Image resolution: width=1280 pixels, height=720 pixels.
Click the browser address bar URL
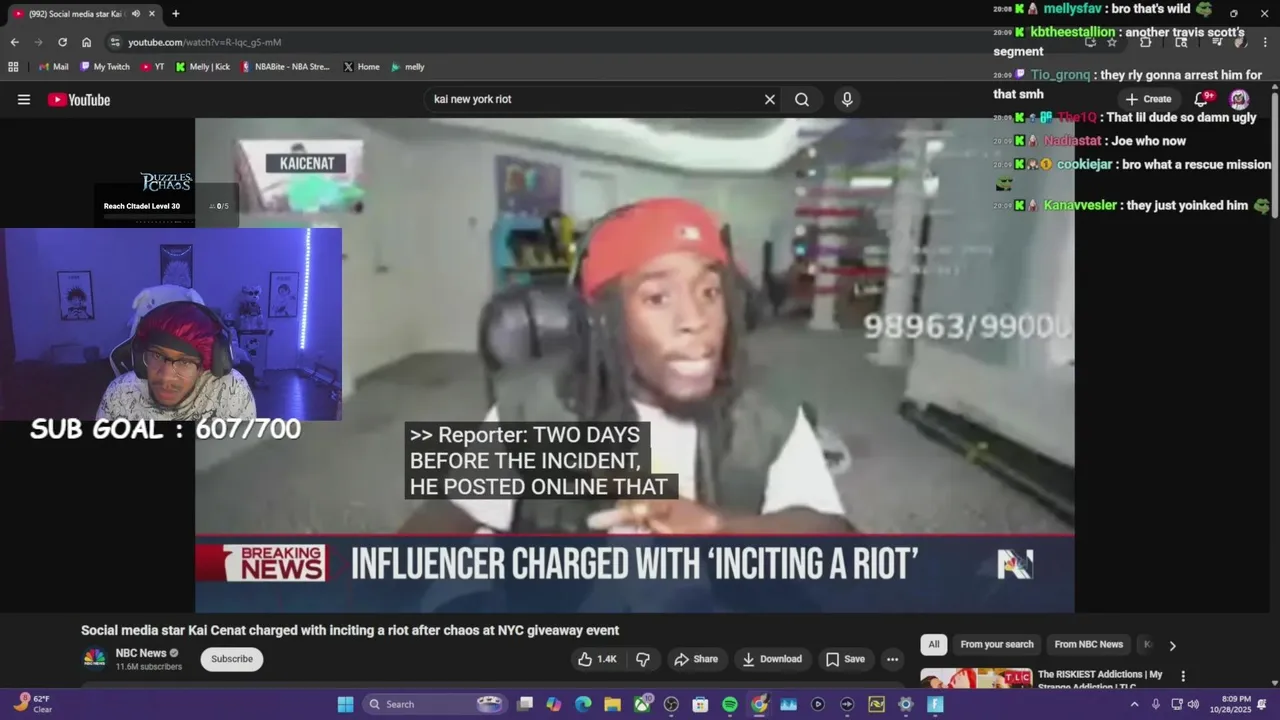pyautogui.click(x=205, y=42)
